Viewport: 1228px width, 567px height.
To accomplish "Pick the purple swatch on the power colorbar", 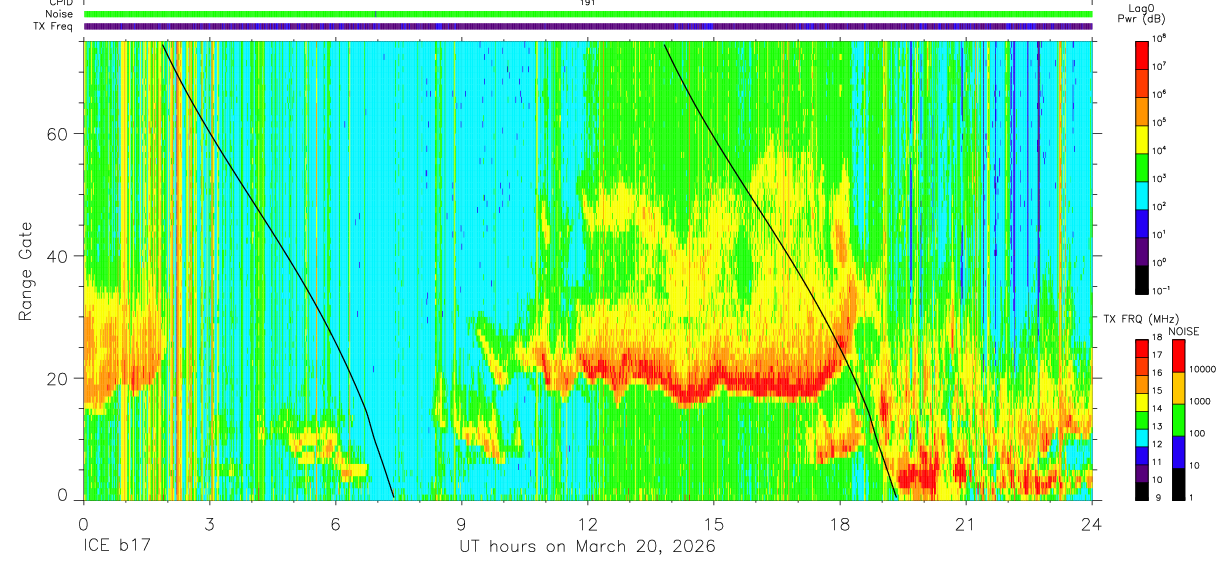I will 1142,251.
